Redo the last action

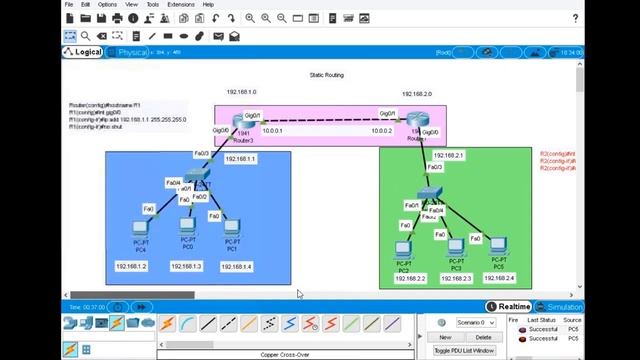[231, 18]
